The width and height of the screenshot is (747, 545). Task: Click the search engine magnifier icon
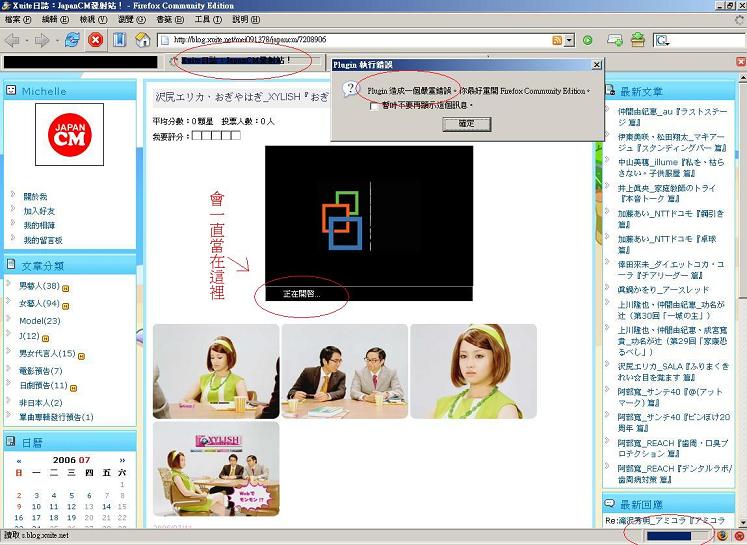(x=662, y=40)
